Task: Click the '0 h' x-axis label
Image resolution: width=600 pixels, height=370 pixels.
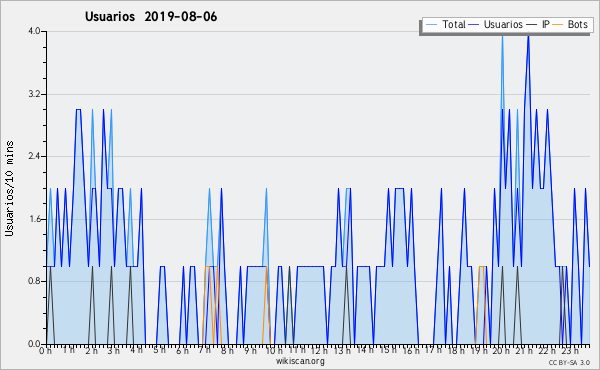Action: tap(45, 351)
